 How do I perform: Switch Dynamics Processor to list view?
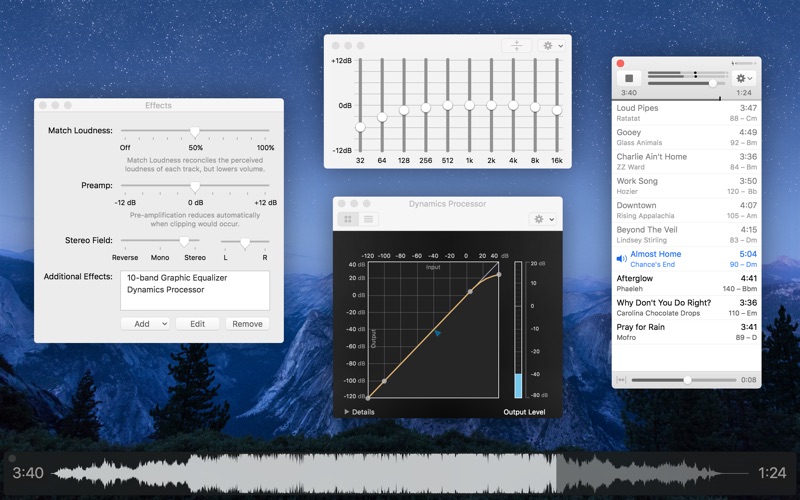368,219
